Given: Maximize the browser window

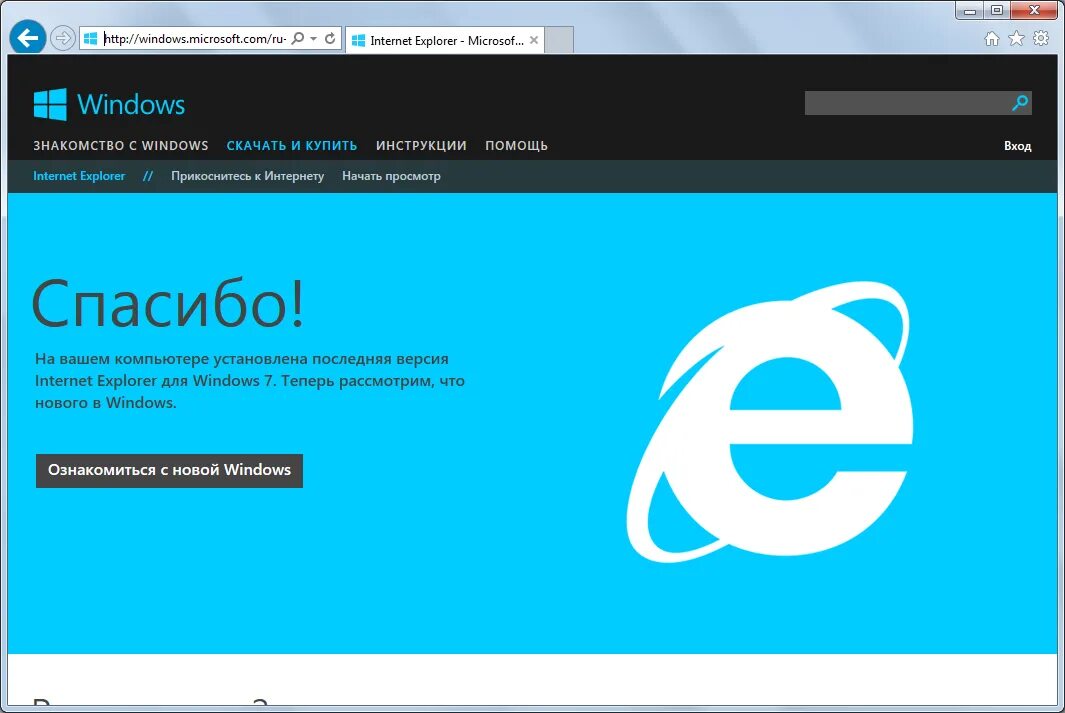Looking at the screenshot, I should [996, 10].
